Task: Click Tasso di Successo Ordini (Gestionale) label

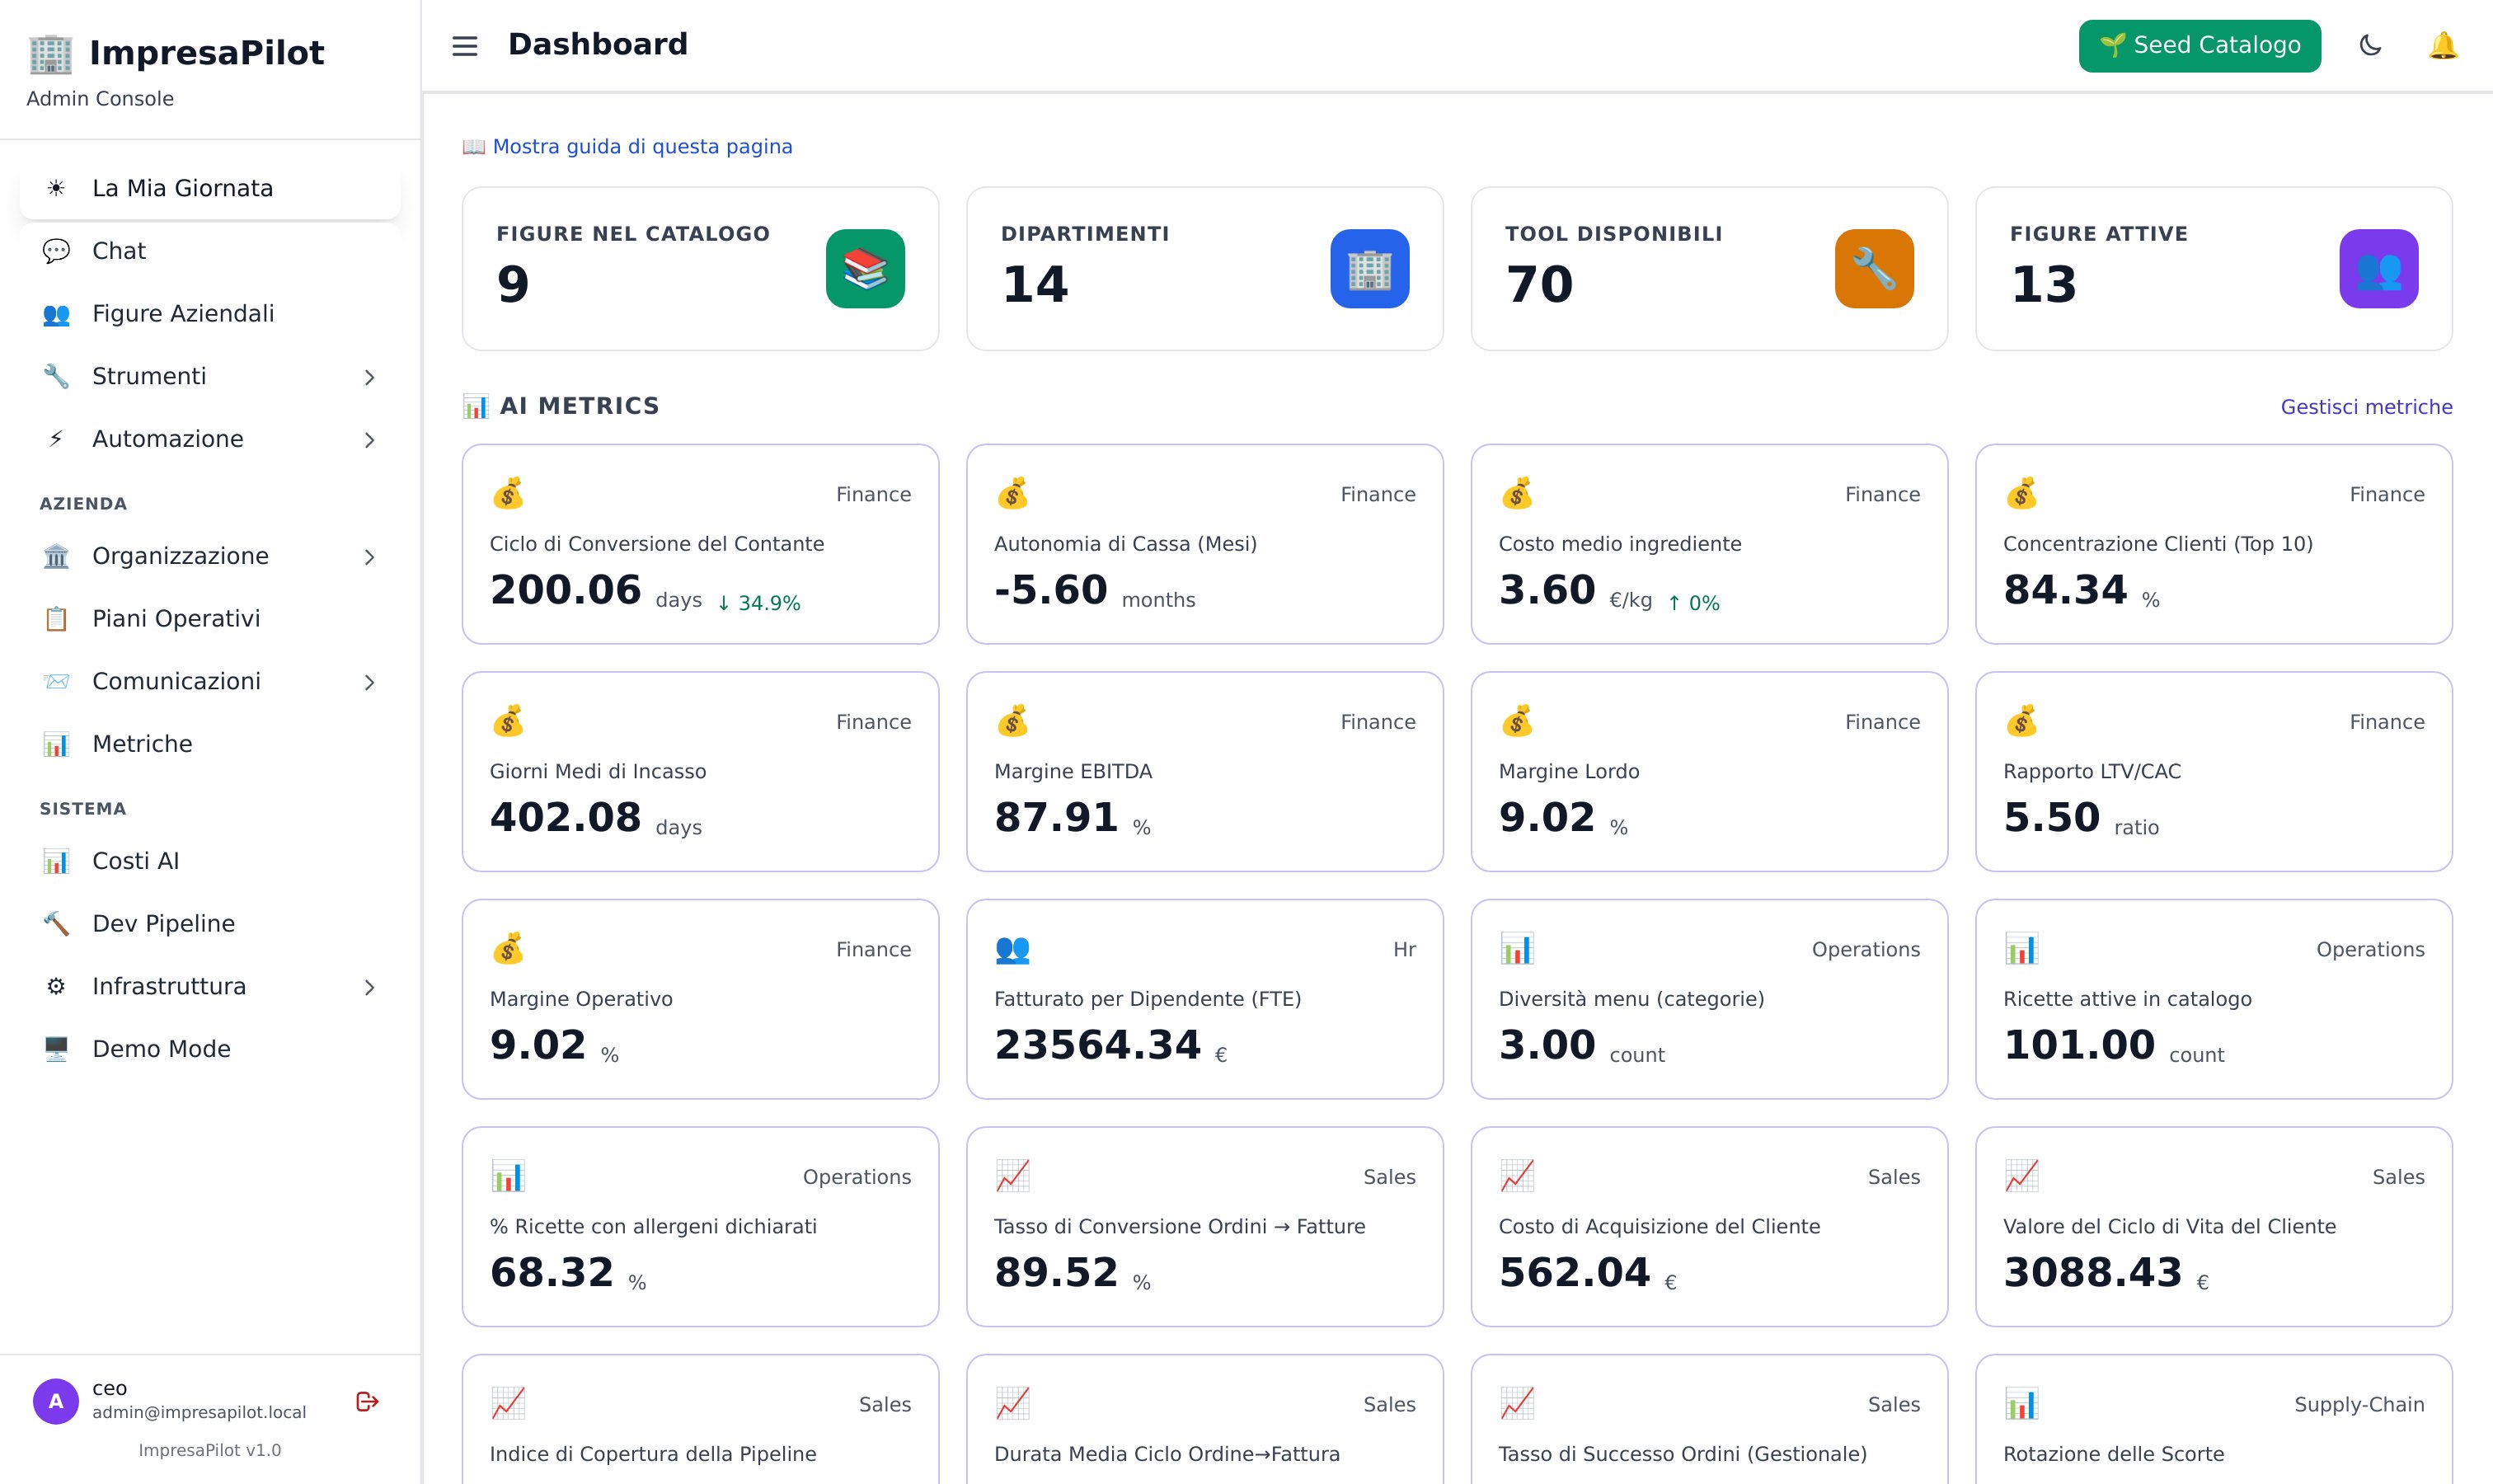Action: pyautogui.click(x=1682, y=1454)
